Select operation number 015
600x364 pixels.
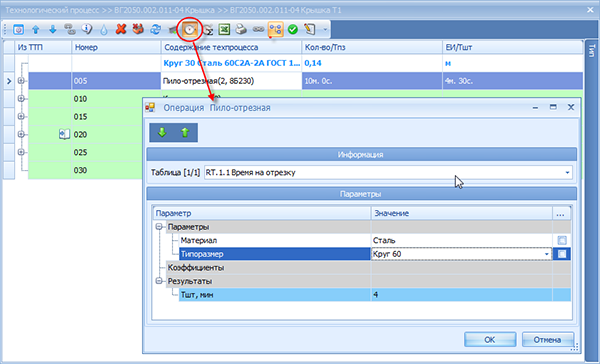[x=80, y=116]
